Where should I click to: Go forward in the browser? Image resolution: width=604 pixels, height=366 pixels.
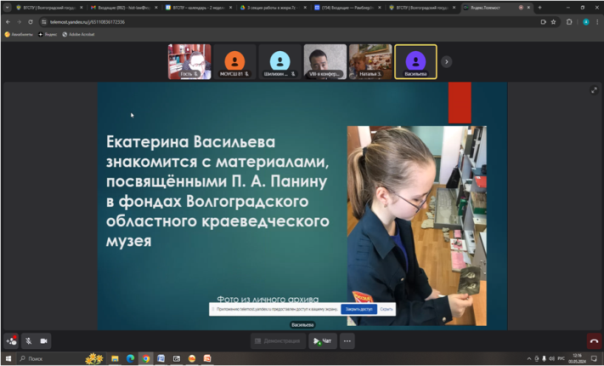click(x=19, y=22)
